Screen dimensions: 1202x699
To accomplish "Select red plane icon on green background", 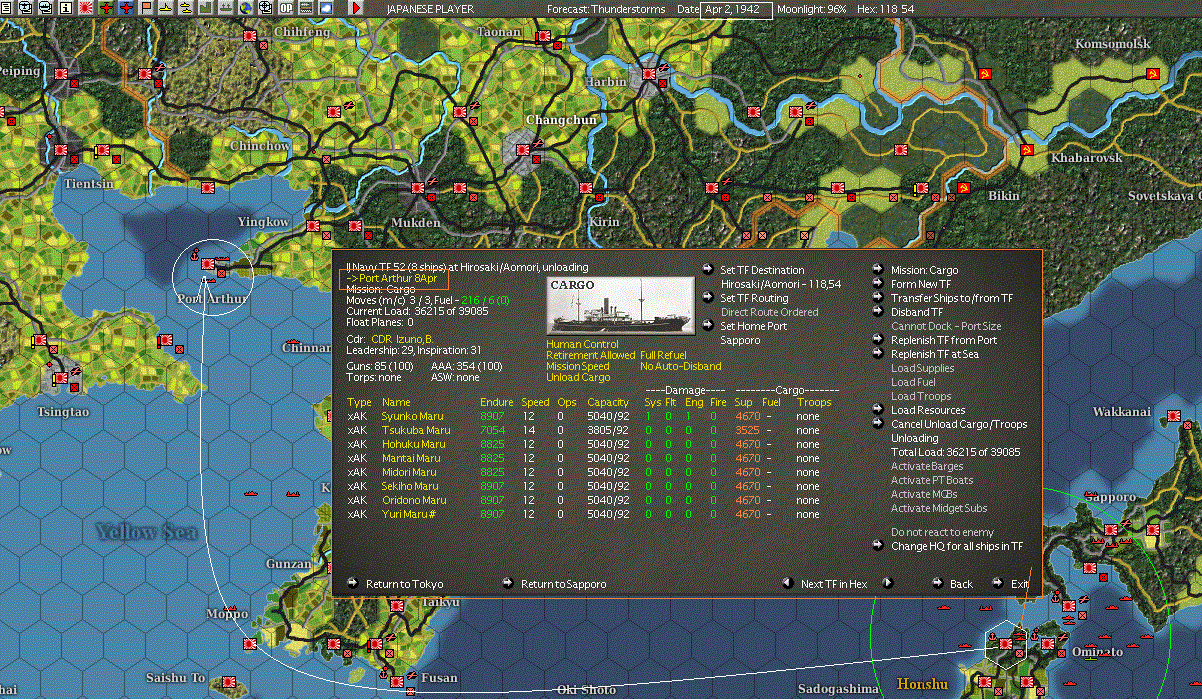I will (106, 8).
